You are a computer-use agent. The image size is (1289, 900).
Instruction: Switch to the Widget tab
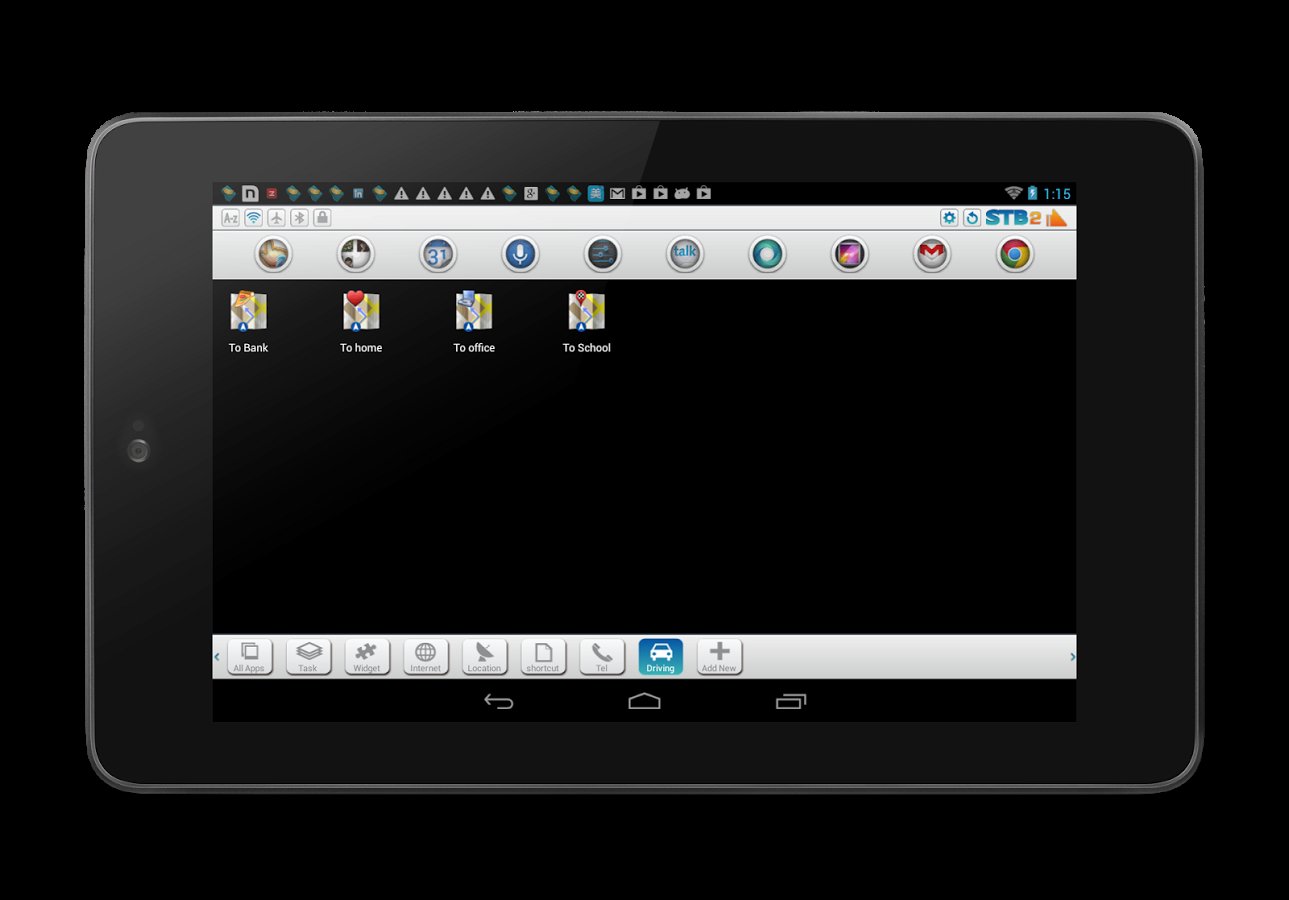tap(366, 657)
